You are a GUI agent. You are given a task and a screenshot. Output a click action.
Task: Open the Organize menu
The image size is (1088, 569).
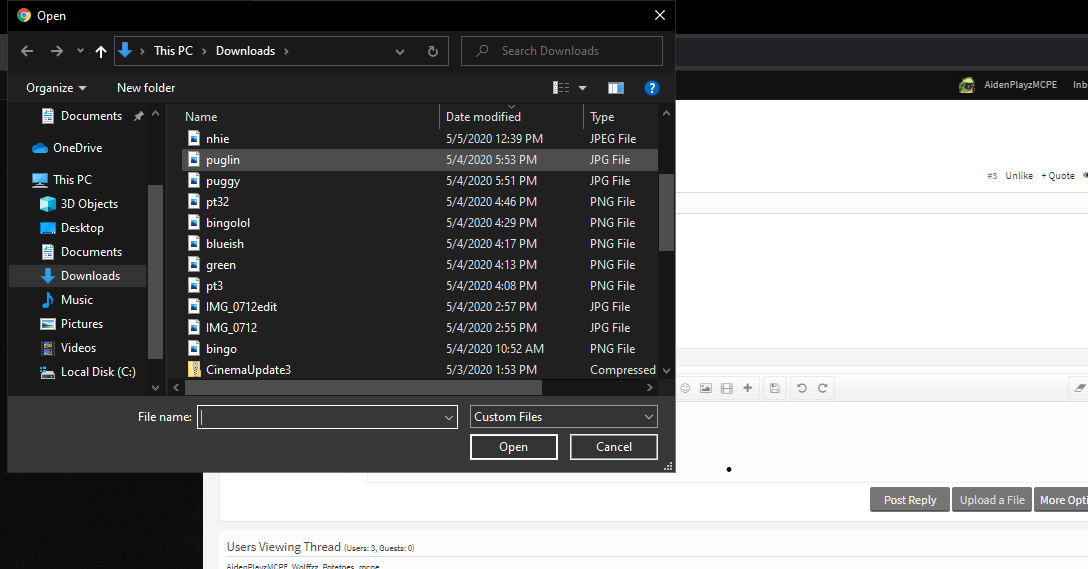[x=56, y=87]
